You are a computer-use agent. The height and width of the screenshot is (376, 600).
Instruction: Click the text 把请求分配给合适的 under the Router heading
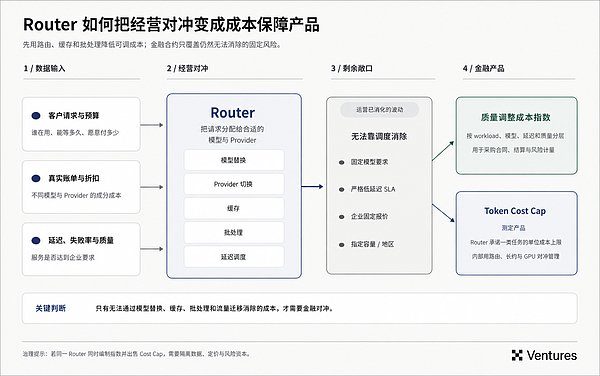(x=232, y=129)
